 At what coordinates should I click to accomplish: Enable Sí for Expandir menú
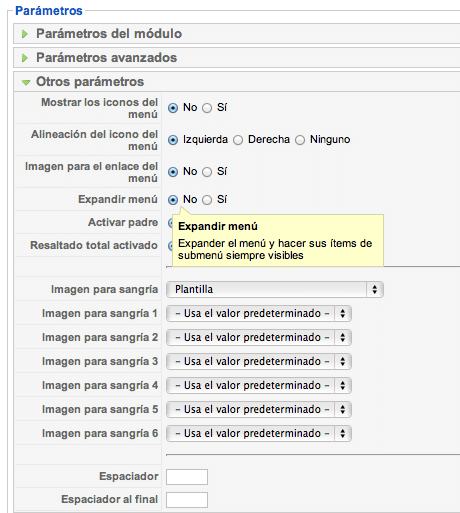point(207,200)
